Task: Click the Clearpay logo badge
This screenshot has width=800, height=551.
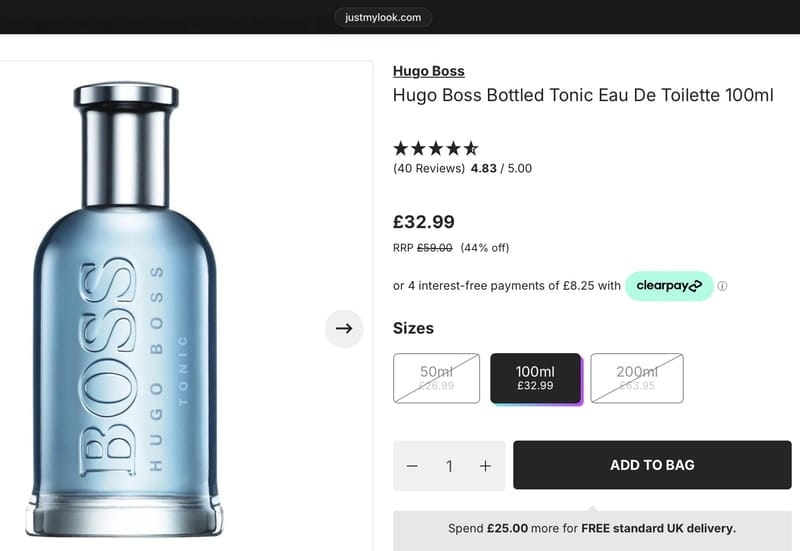Action: 669,286
